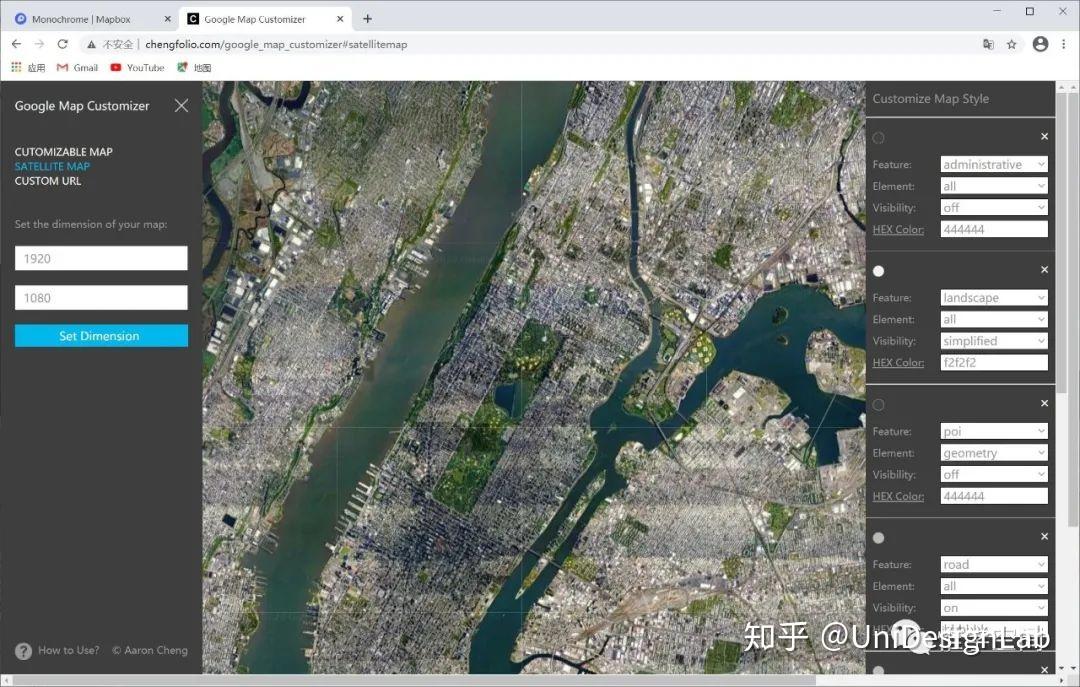This screenshot has height=687, width=1080.
Task: Close the Google Map Customizer tab
Action: (340, 19)
